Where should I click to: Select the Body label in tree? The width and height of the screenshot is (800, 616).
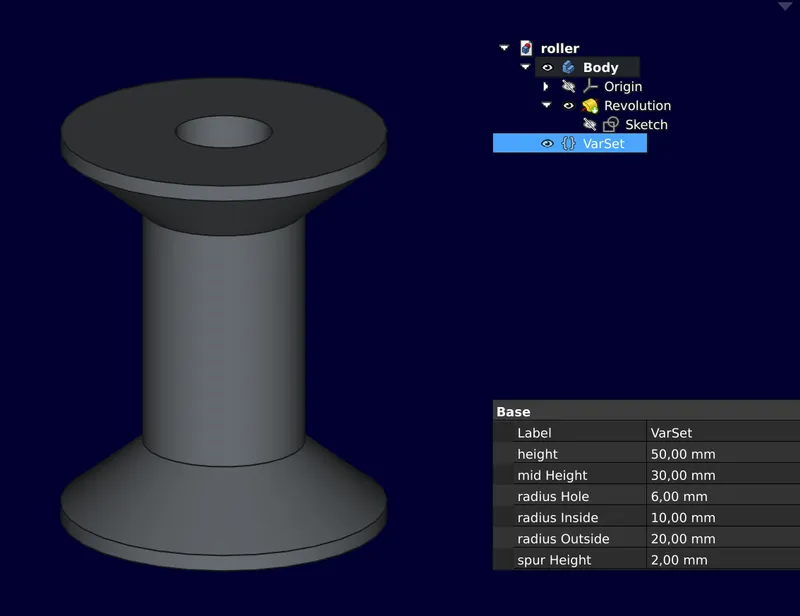tap(601, 67)
